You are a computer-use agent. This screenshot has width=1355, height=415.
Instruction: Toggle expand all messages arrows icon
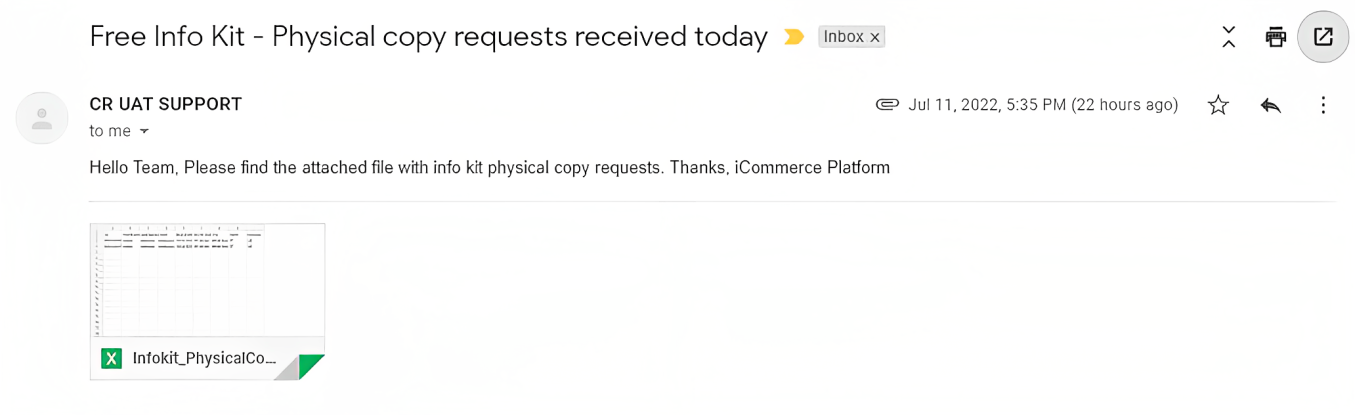1229,38
